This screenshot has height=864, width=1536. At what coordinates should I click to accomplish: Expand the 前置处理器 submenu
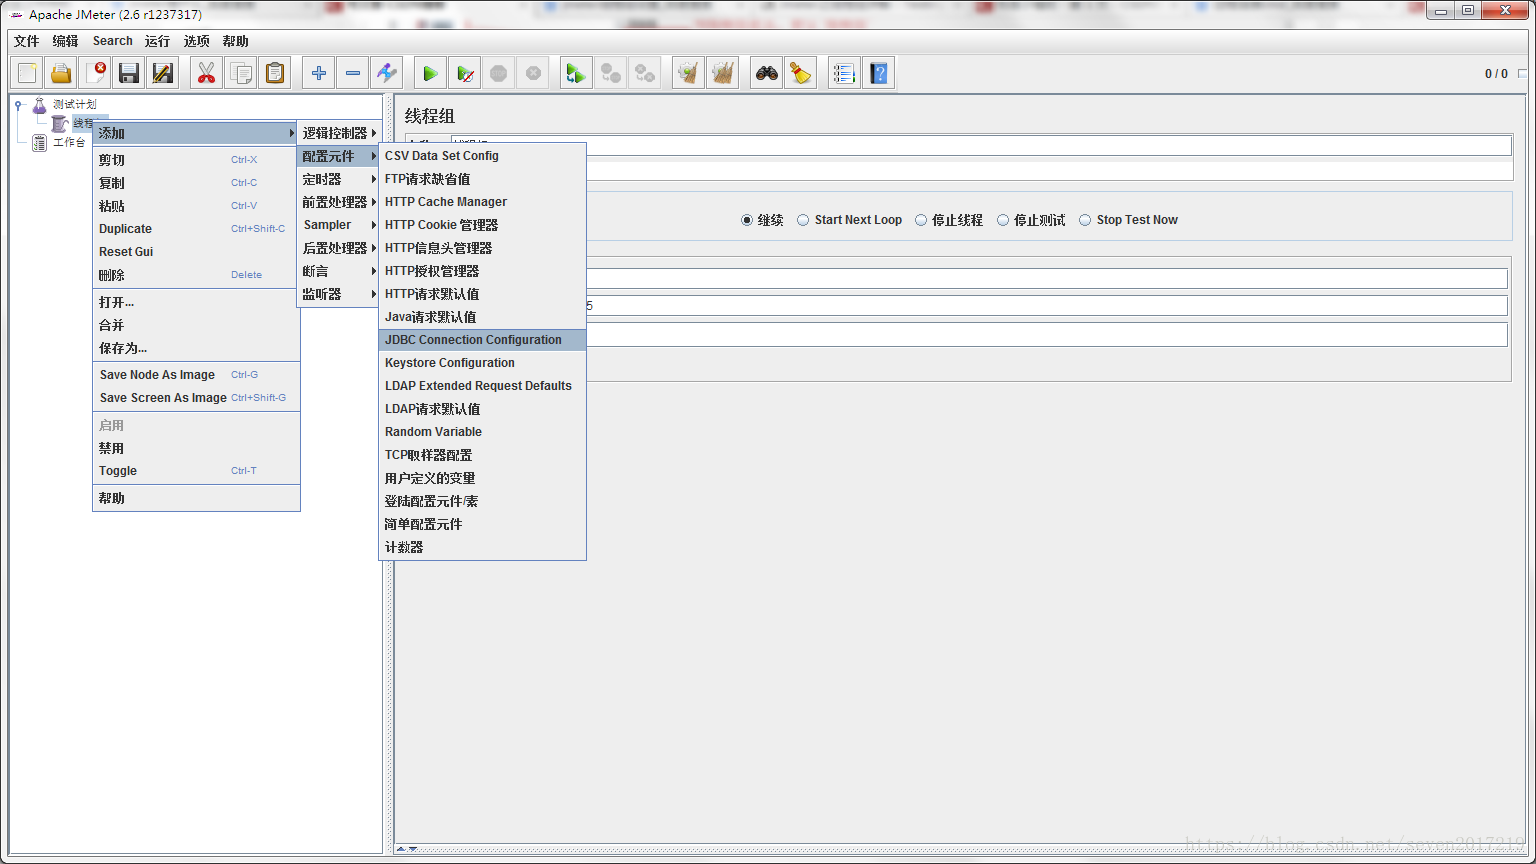[339, 202]
